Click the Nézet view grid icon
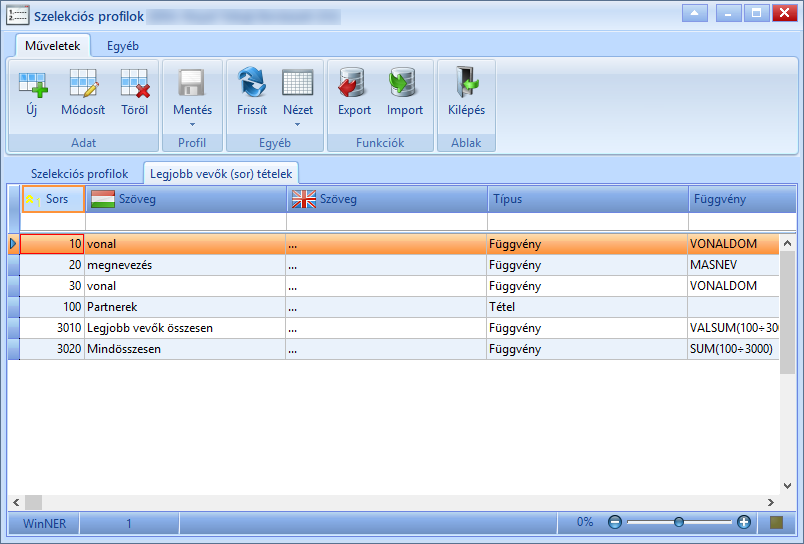The height and width of the screenshot is (544, 804). pyautogui.click(x=297, y=83)
